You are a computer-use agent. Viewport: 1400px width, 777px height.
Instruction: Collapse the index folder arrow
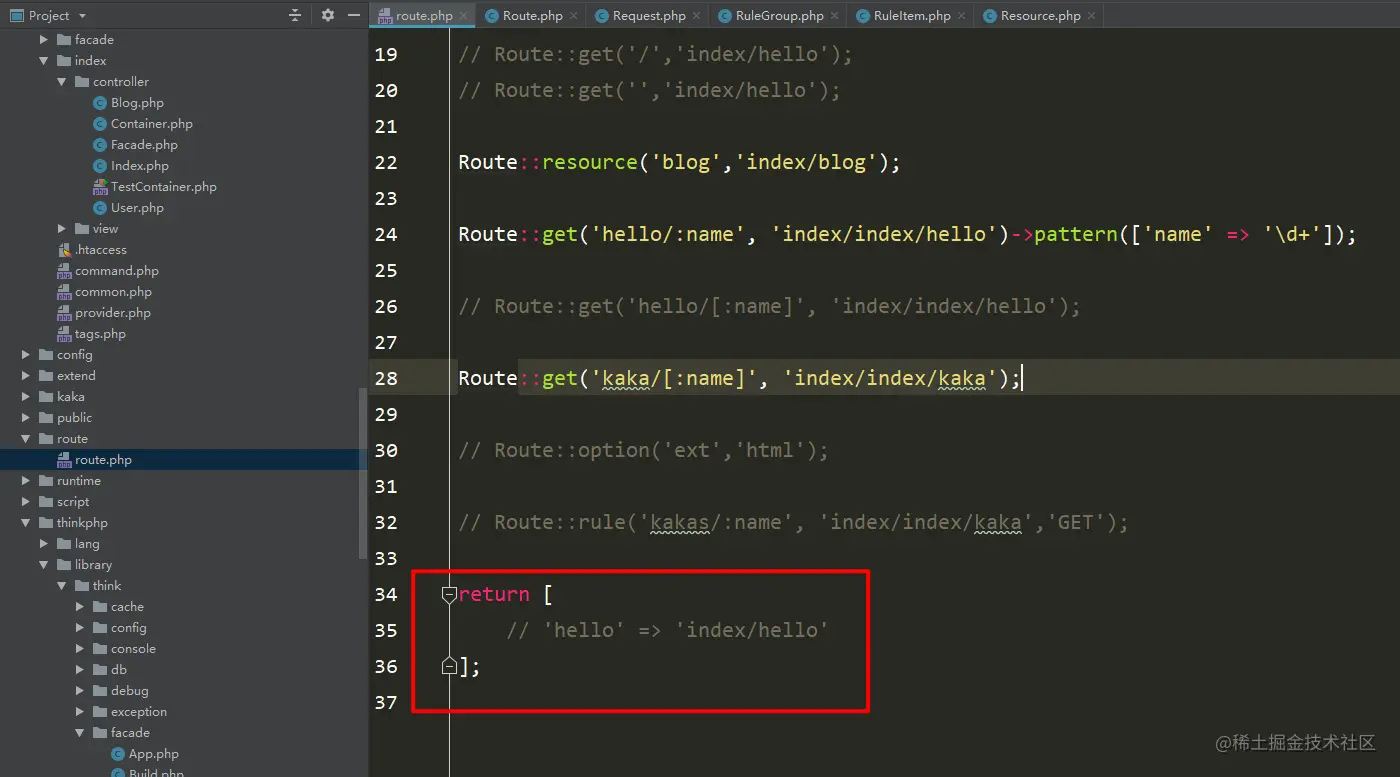click(x=44, y=61)
